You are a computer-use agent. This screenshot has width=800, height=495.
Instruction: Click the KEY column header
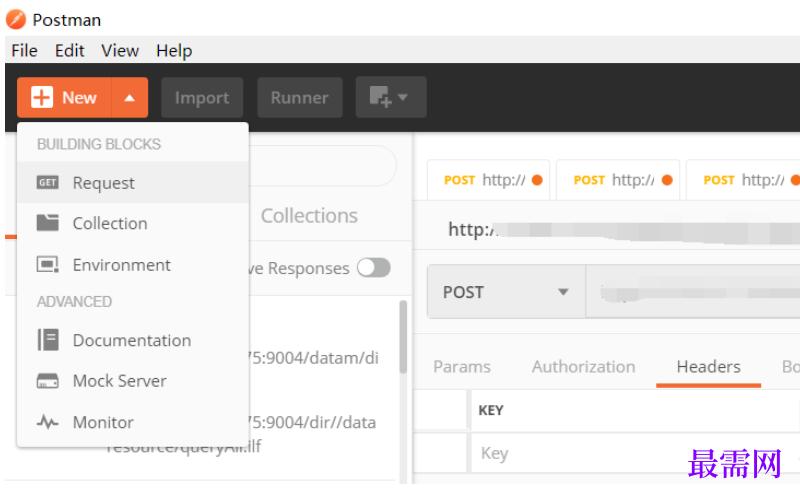coord(491,410)
